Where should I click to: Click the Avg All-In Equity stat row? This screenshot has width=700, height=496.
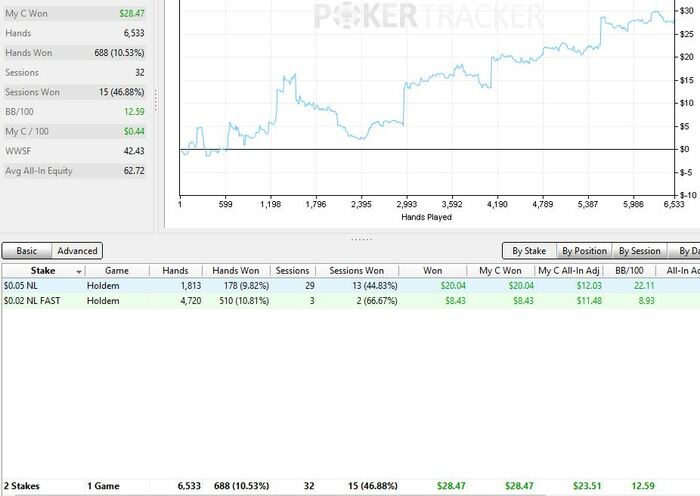75,171
